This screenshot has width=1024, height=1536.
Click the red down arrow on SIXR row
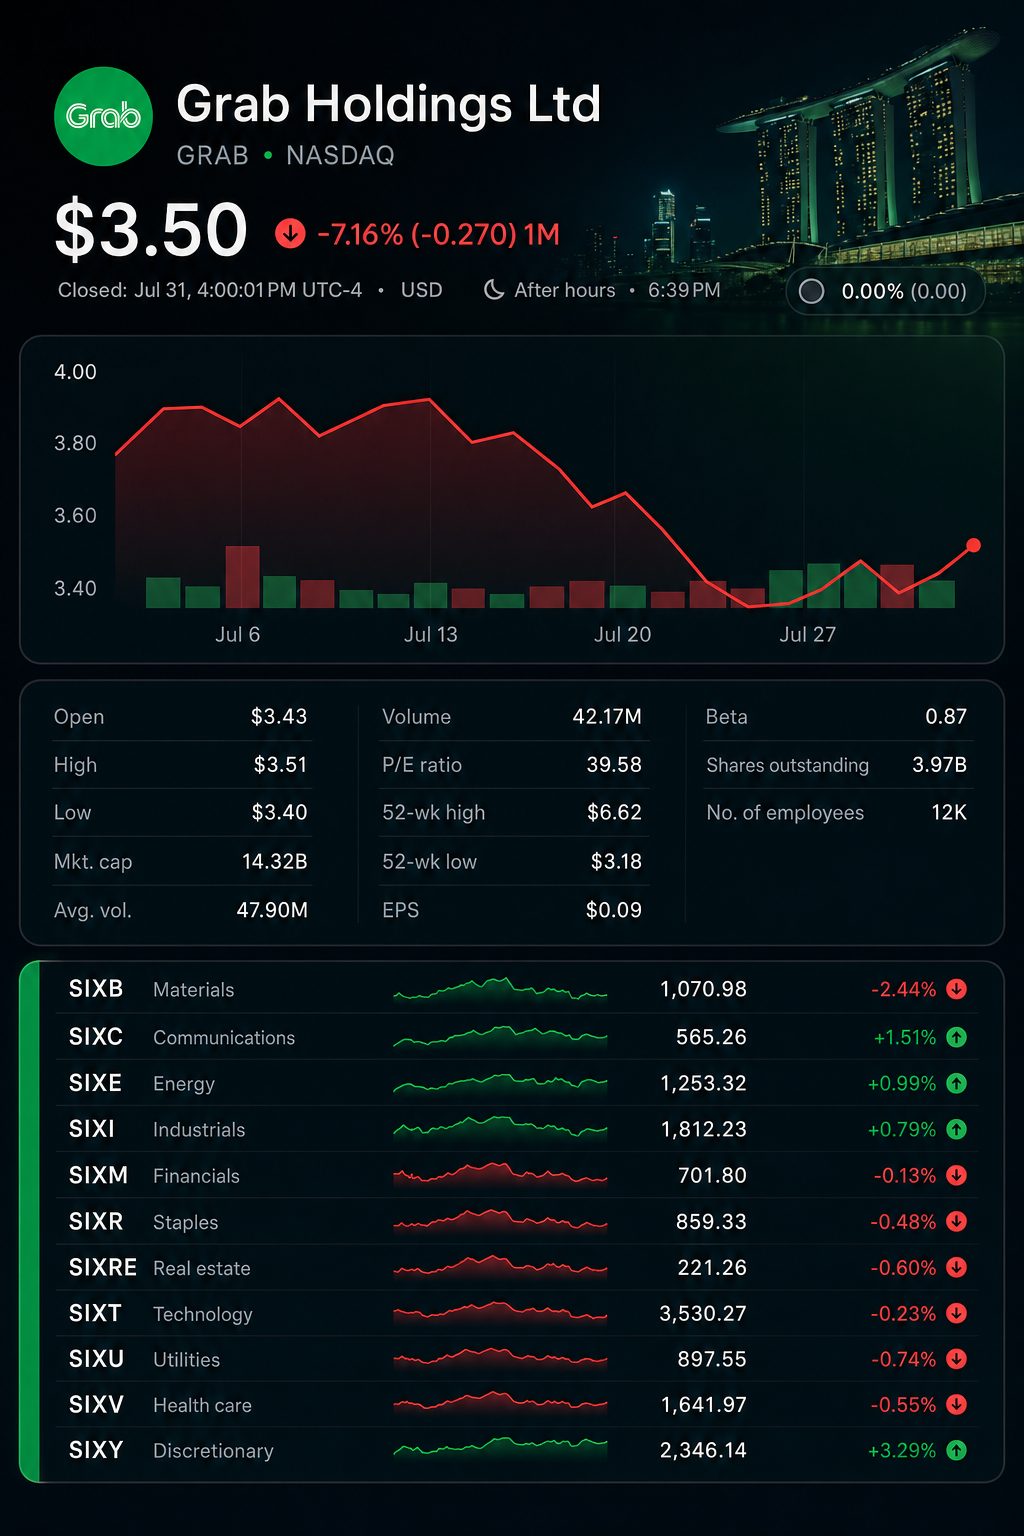click(x=957, y=1221)
